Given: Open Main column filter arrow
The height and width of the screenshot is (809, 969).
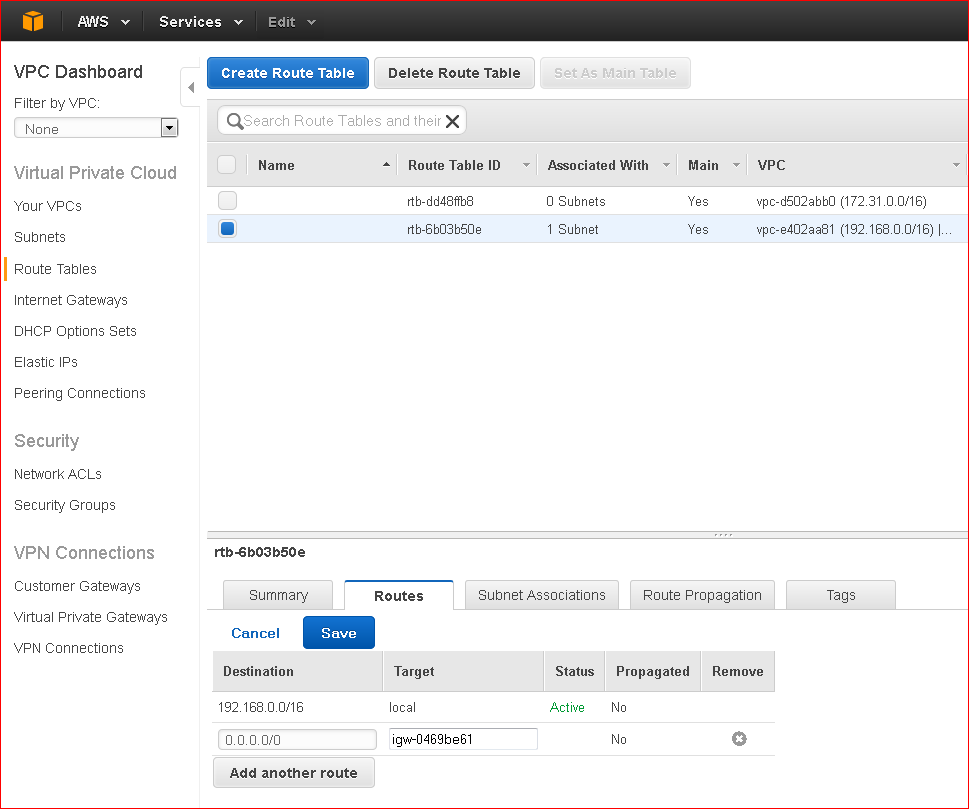Looking at the screenshot, I should point(736,165).
